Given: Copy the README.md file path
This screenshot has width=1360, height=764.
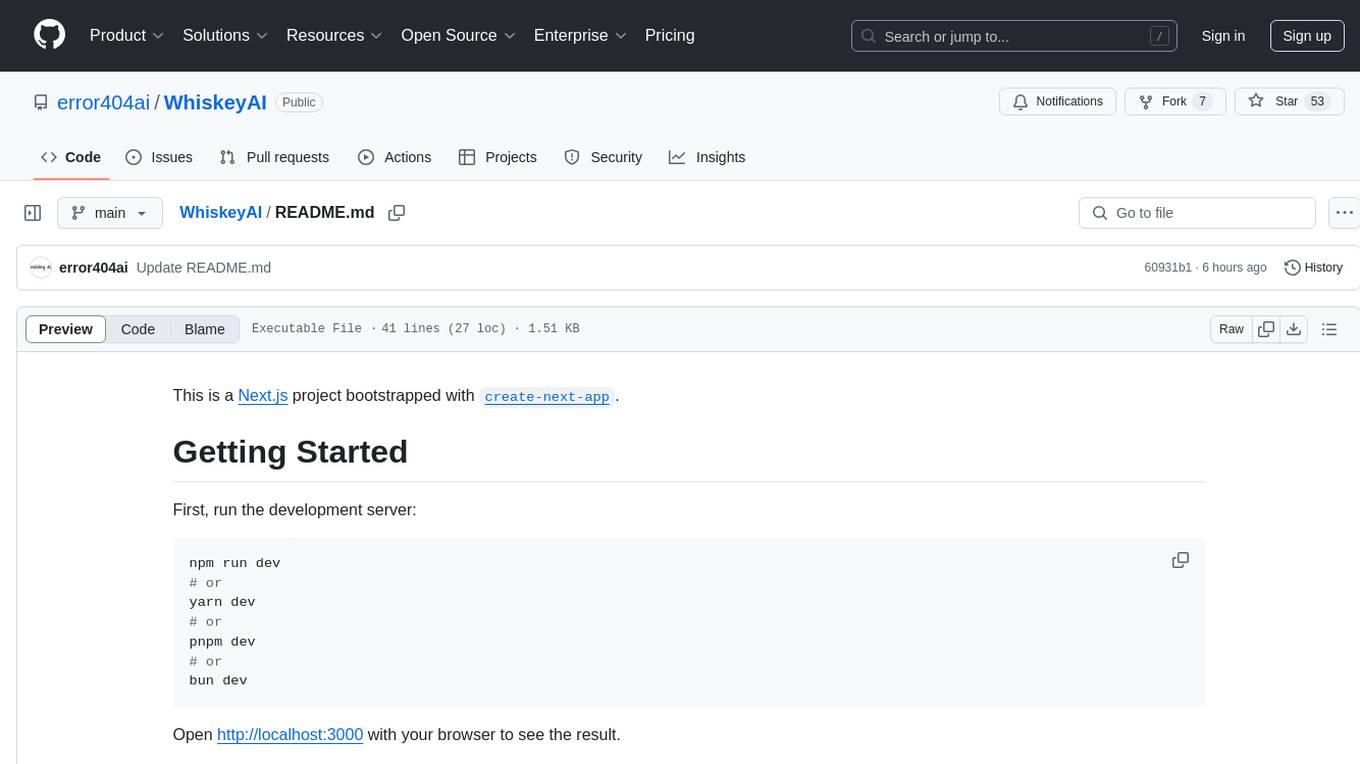Looking at the screenshot, I should coord(396,213).
